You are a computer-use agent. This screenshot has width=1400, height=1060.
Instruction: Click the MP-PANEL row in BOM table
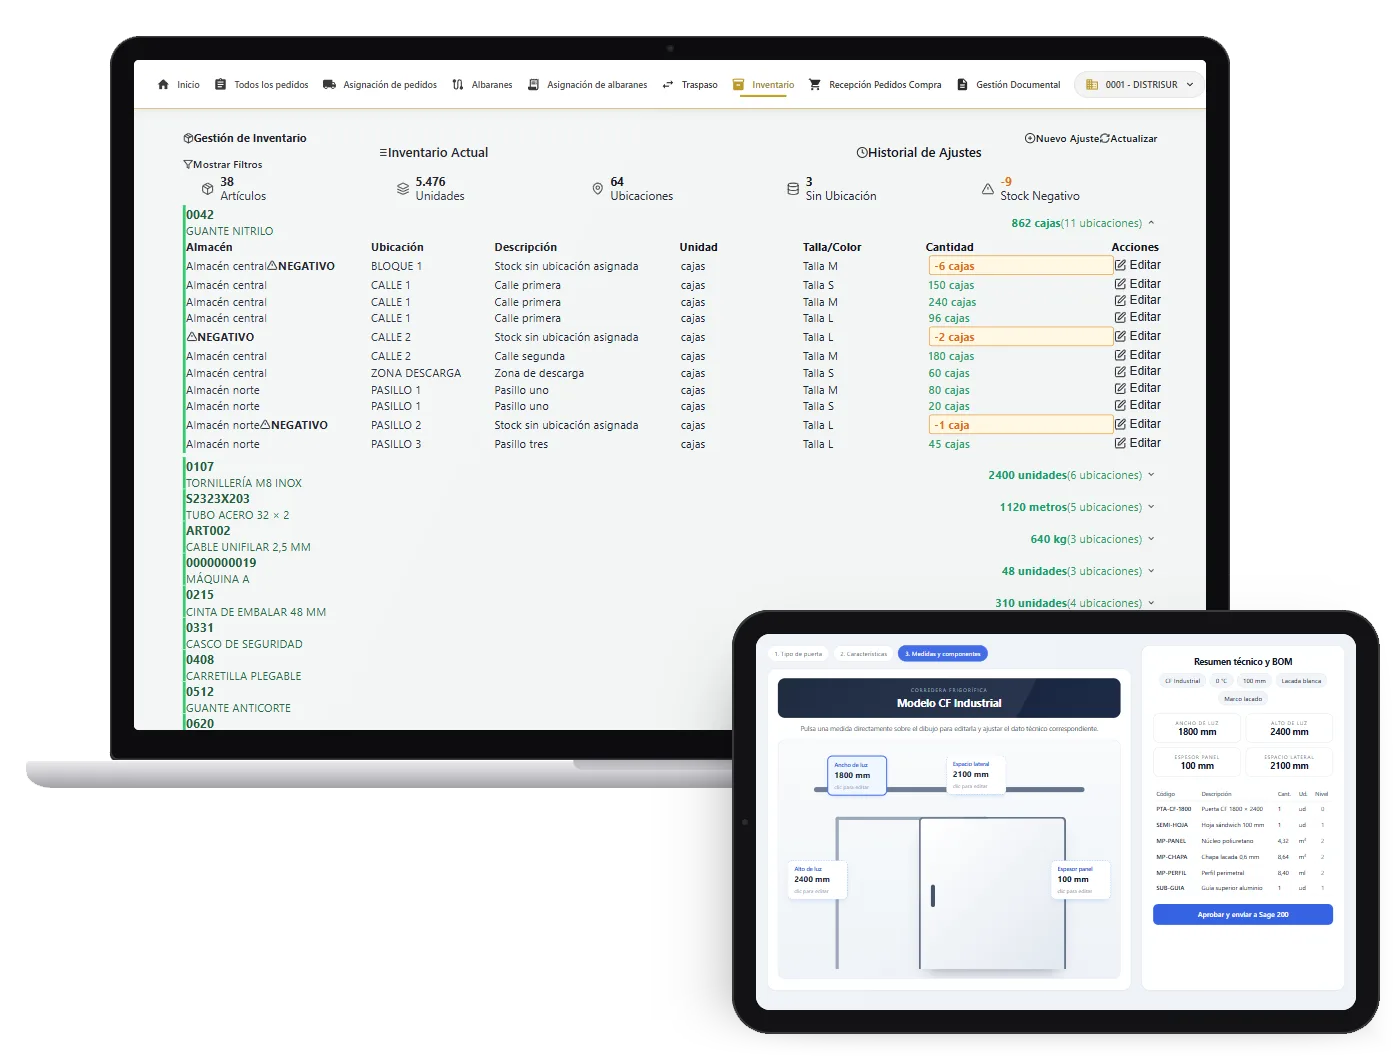(x=1243, y=841)
